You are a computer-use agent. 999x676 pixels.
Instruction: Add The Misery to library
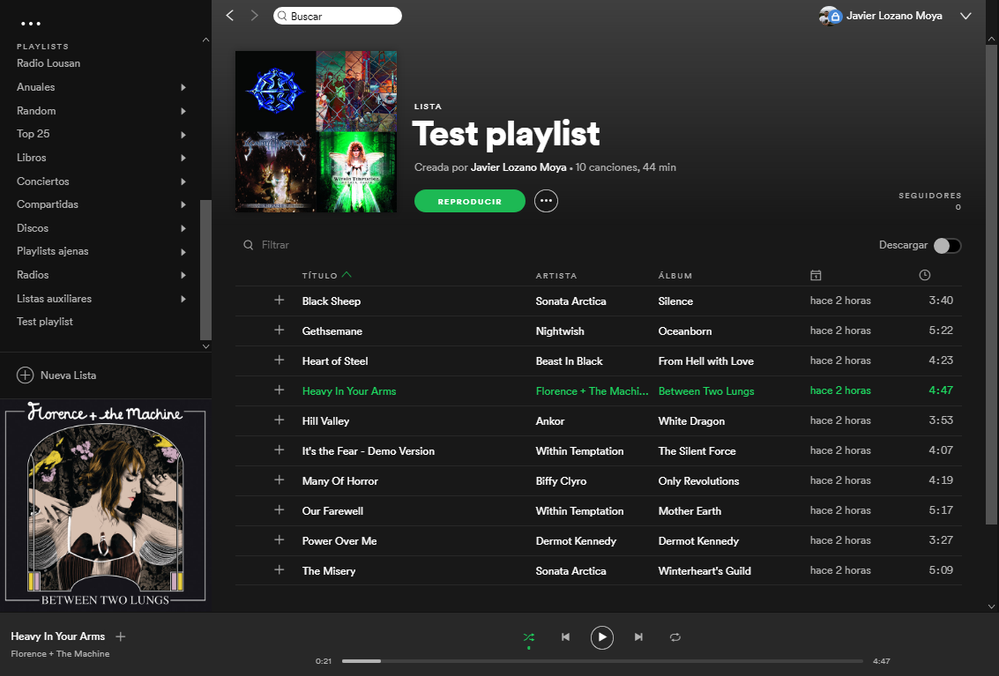[279, 570]
